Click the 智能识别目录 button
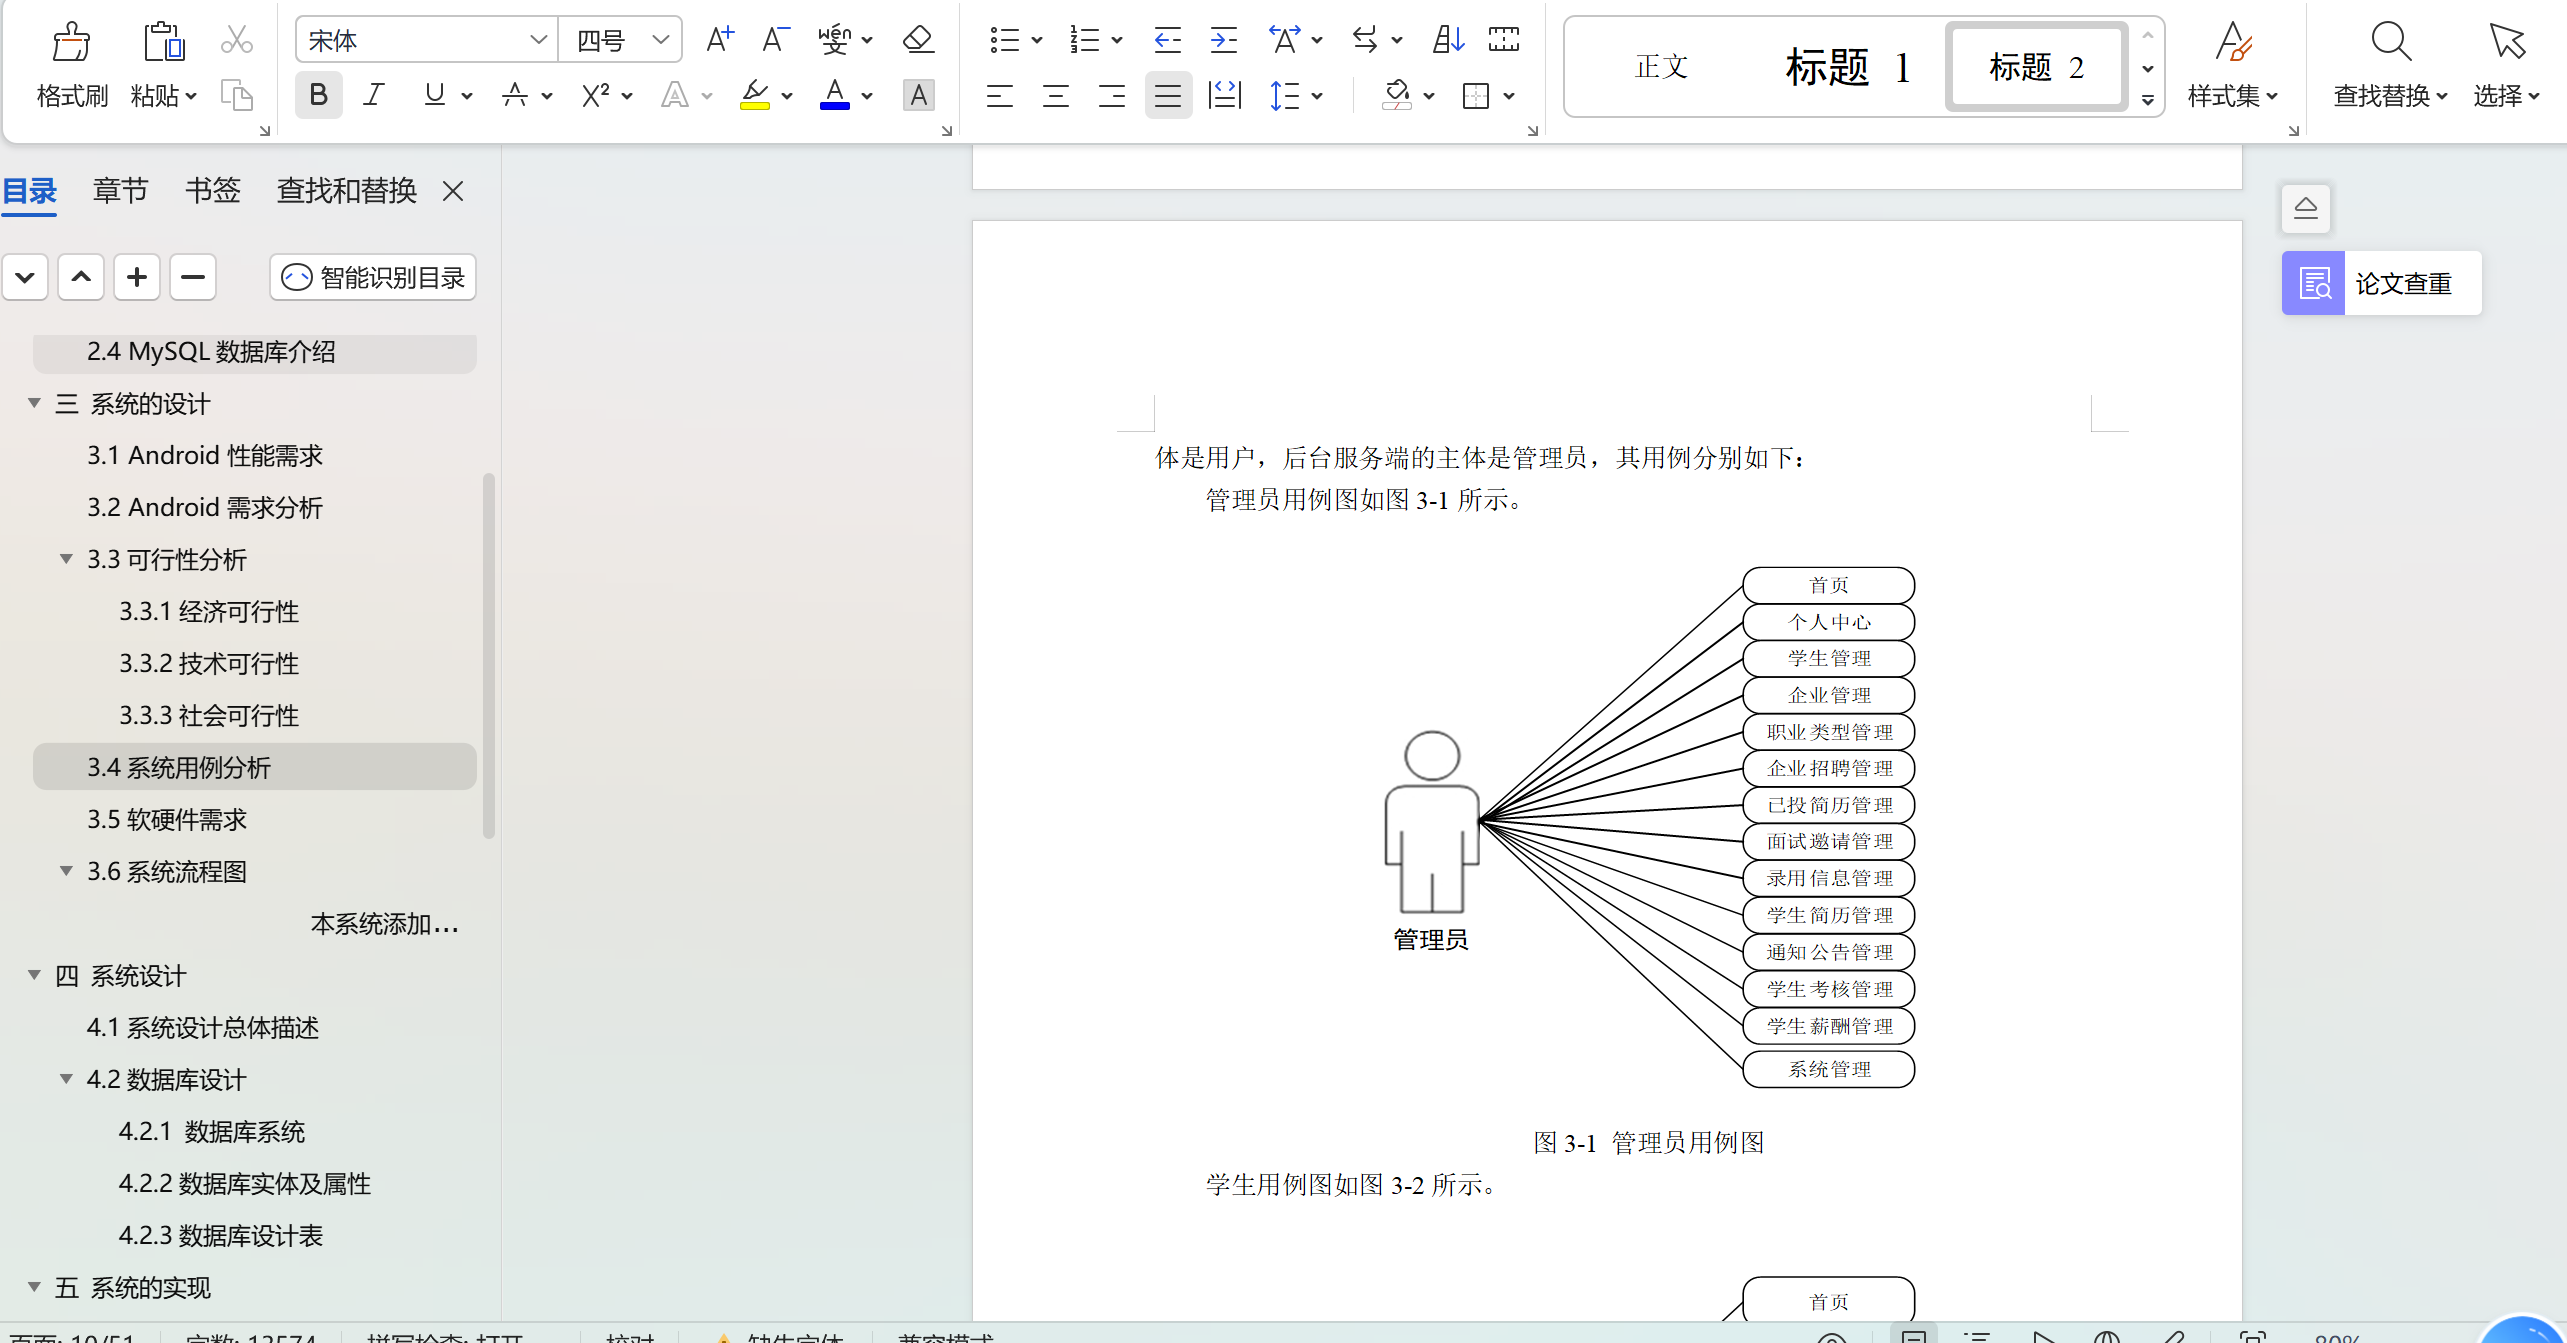Viewport: 2567px width, 1343px height. 373,277
